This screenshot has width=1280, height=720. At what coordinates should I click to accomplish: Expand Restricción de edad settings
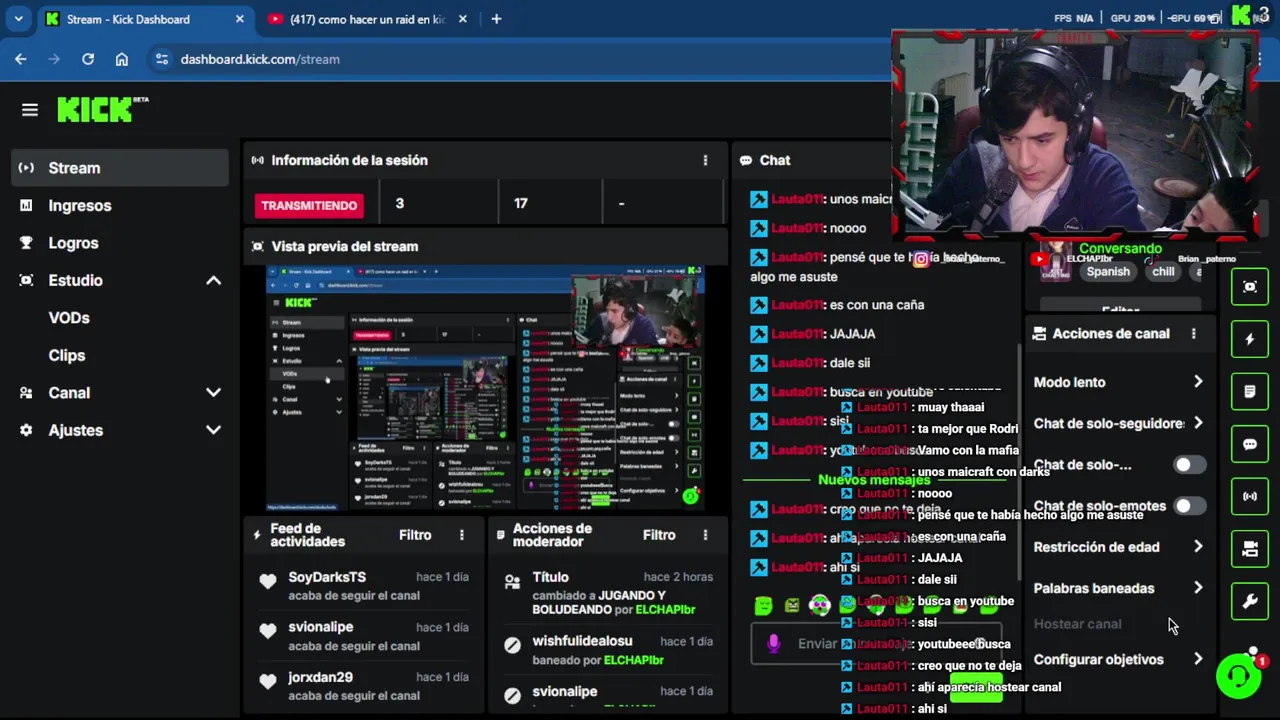point(1198,547)
